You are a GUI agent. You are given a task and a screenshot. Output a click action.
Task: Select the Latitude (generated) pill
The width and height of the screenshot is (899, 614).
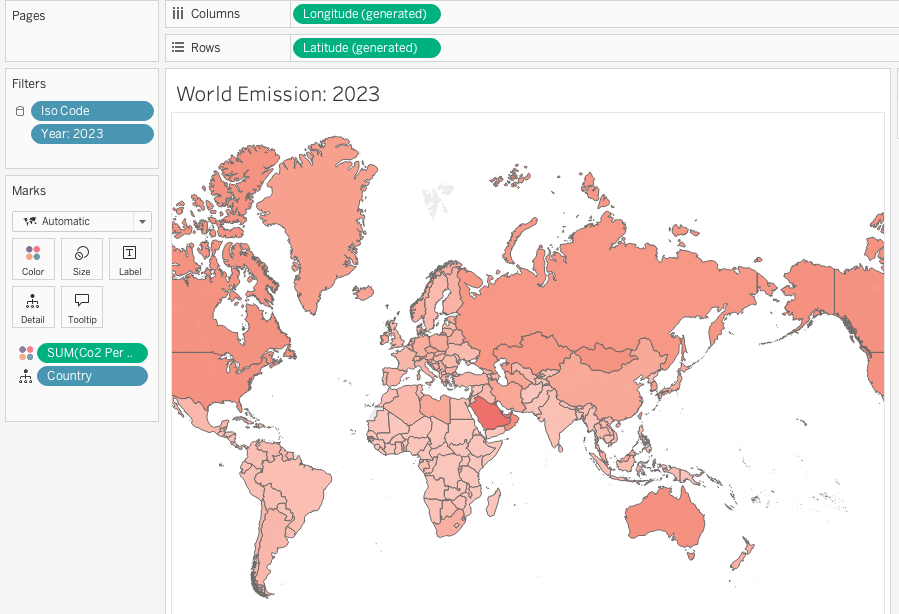366,48
